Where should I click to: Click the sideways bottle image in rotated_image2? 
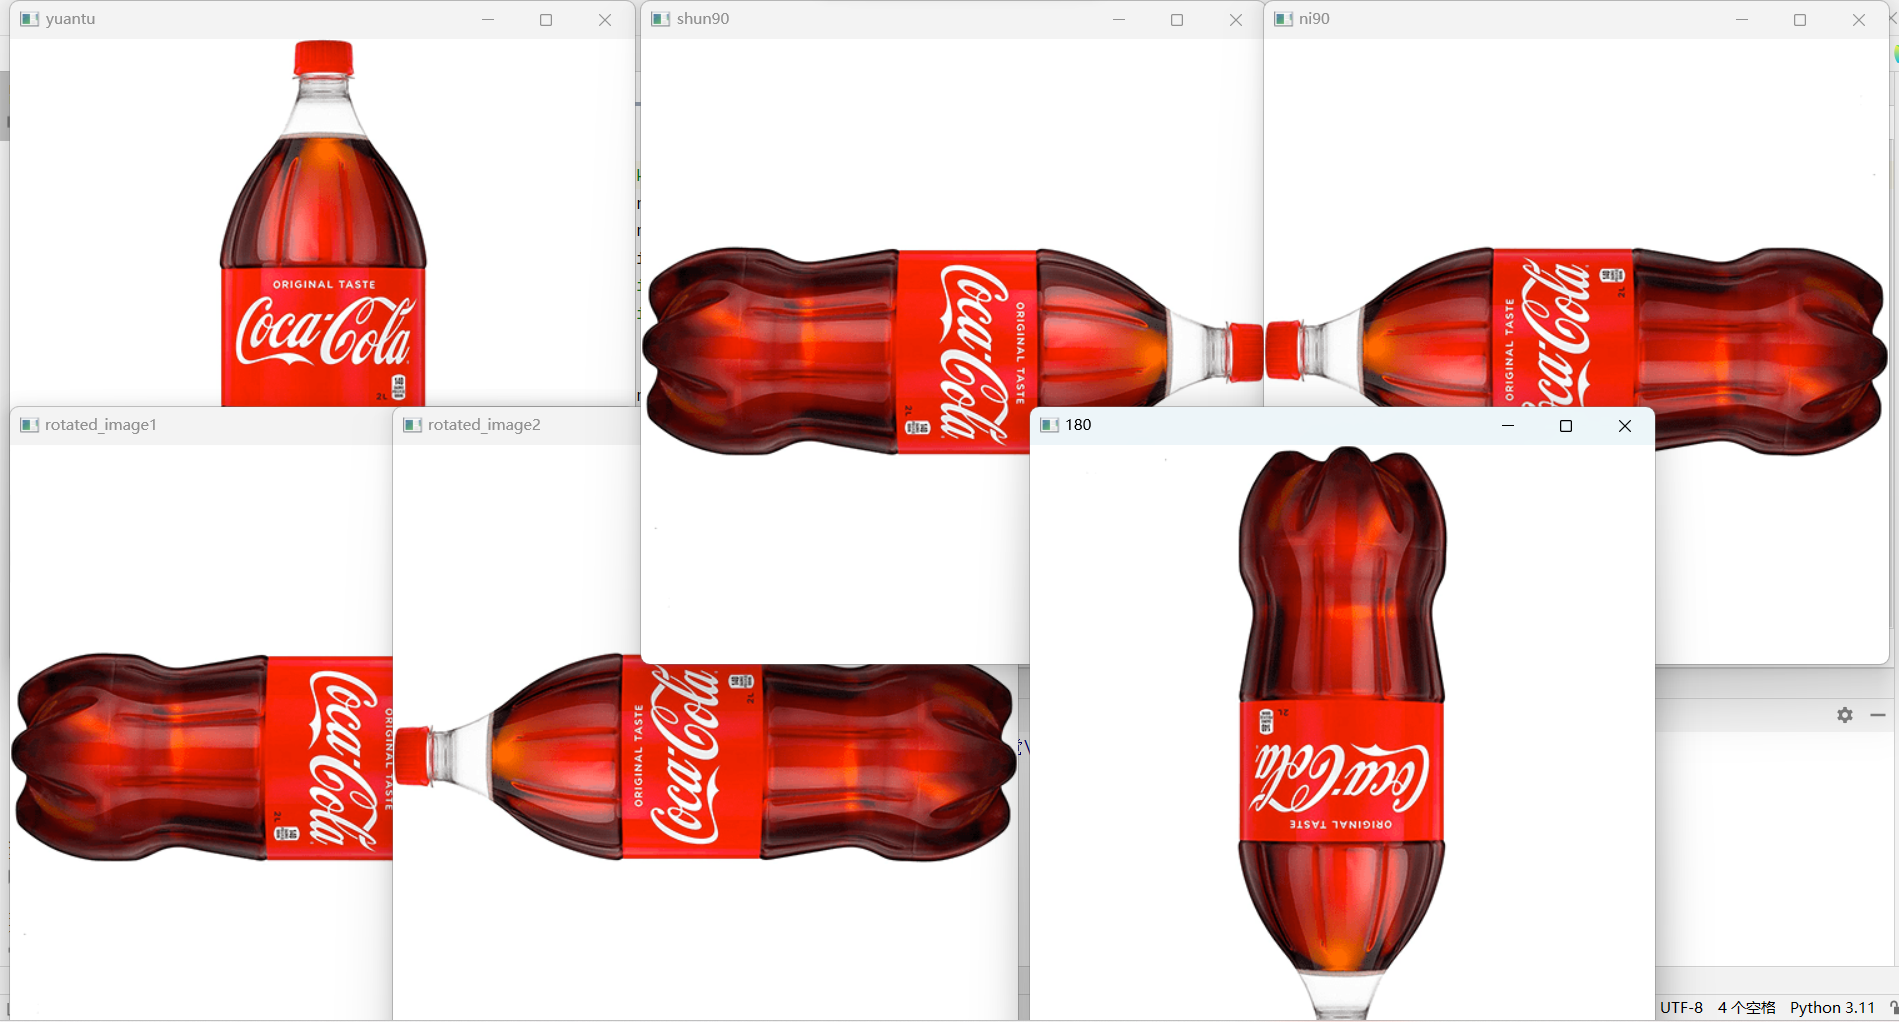706,757
